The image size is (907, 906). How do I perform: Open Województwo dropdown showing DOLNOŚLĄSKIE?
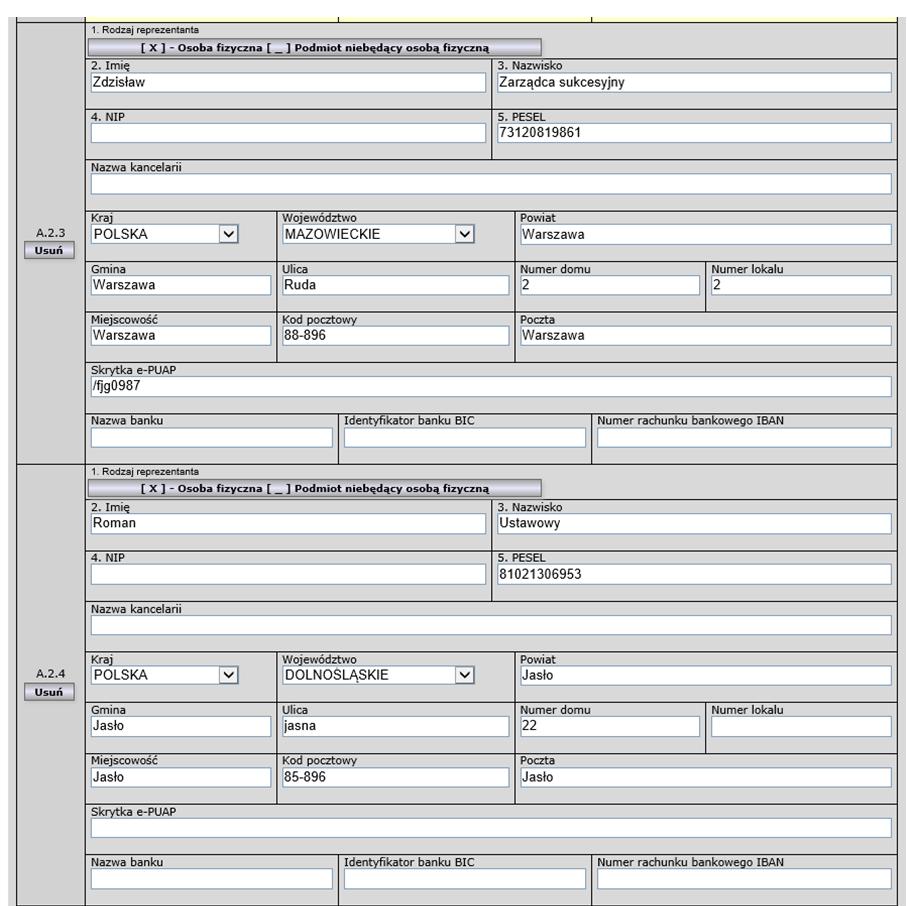click(x=378, y=675)
